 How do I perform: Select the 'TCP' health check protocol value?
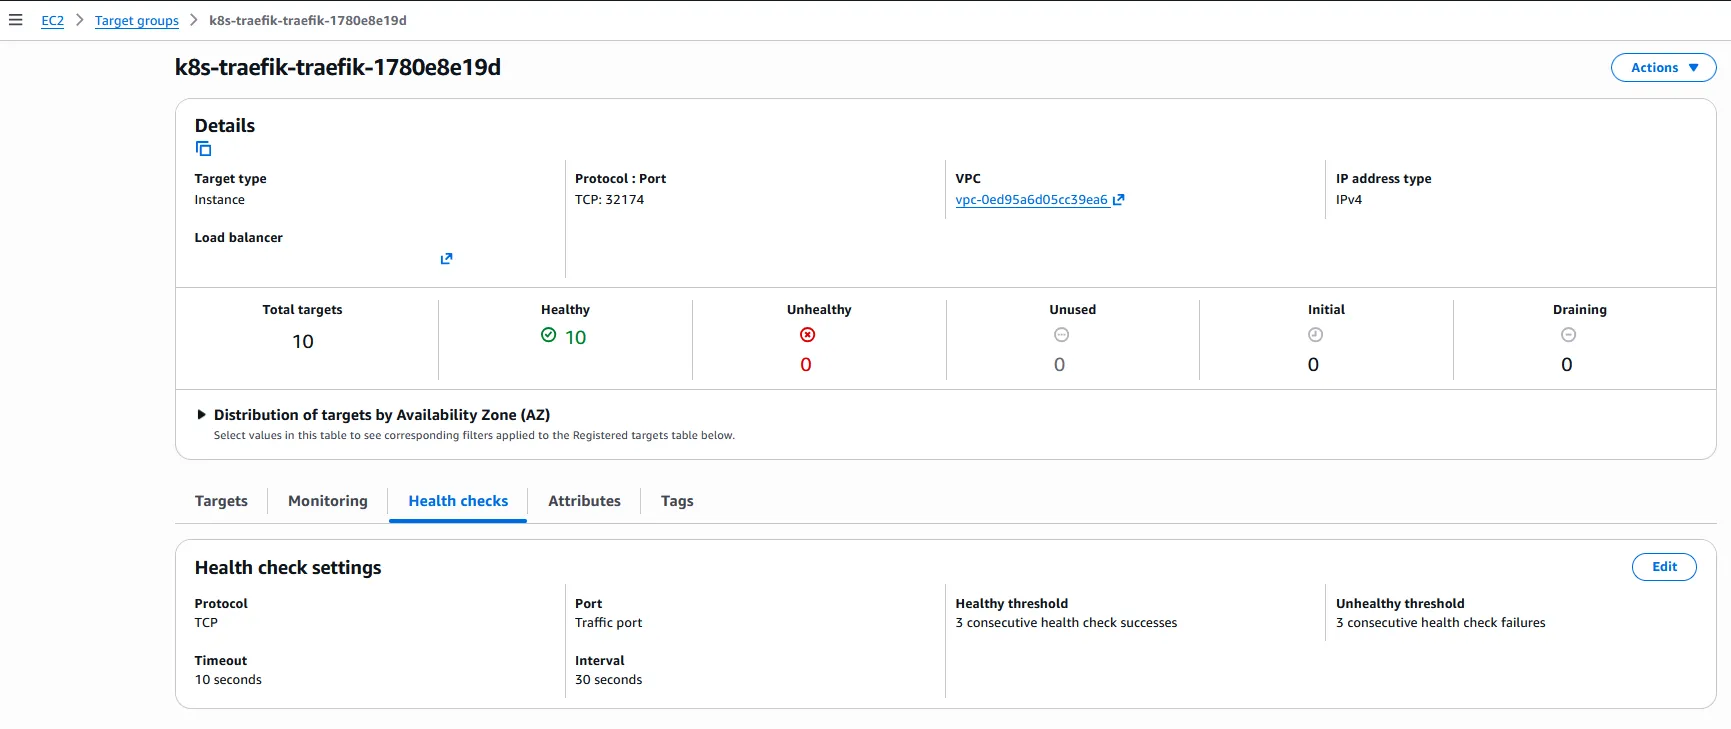pos(206,623)
